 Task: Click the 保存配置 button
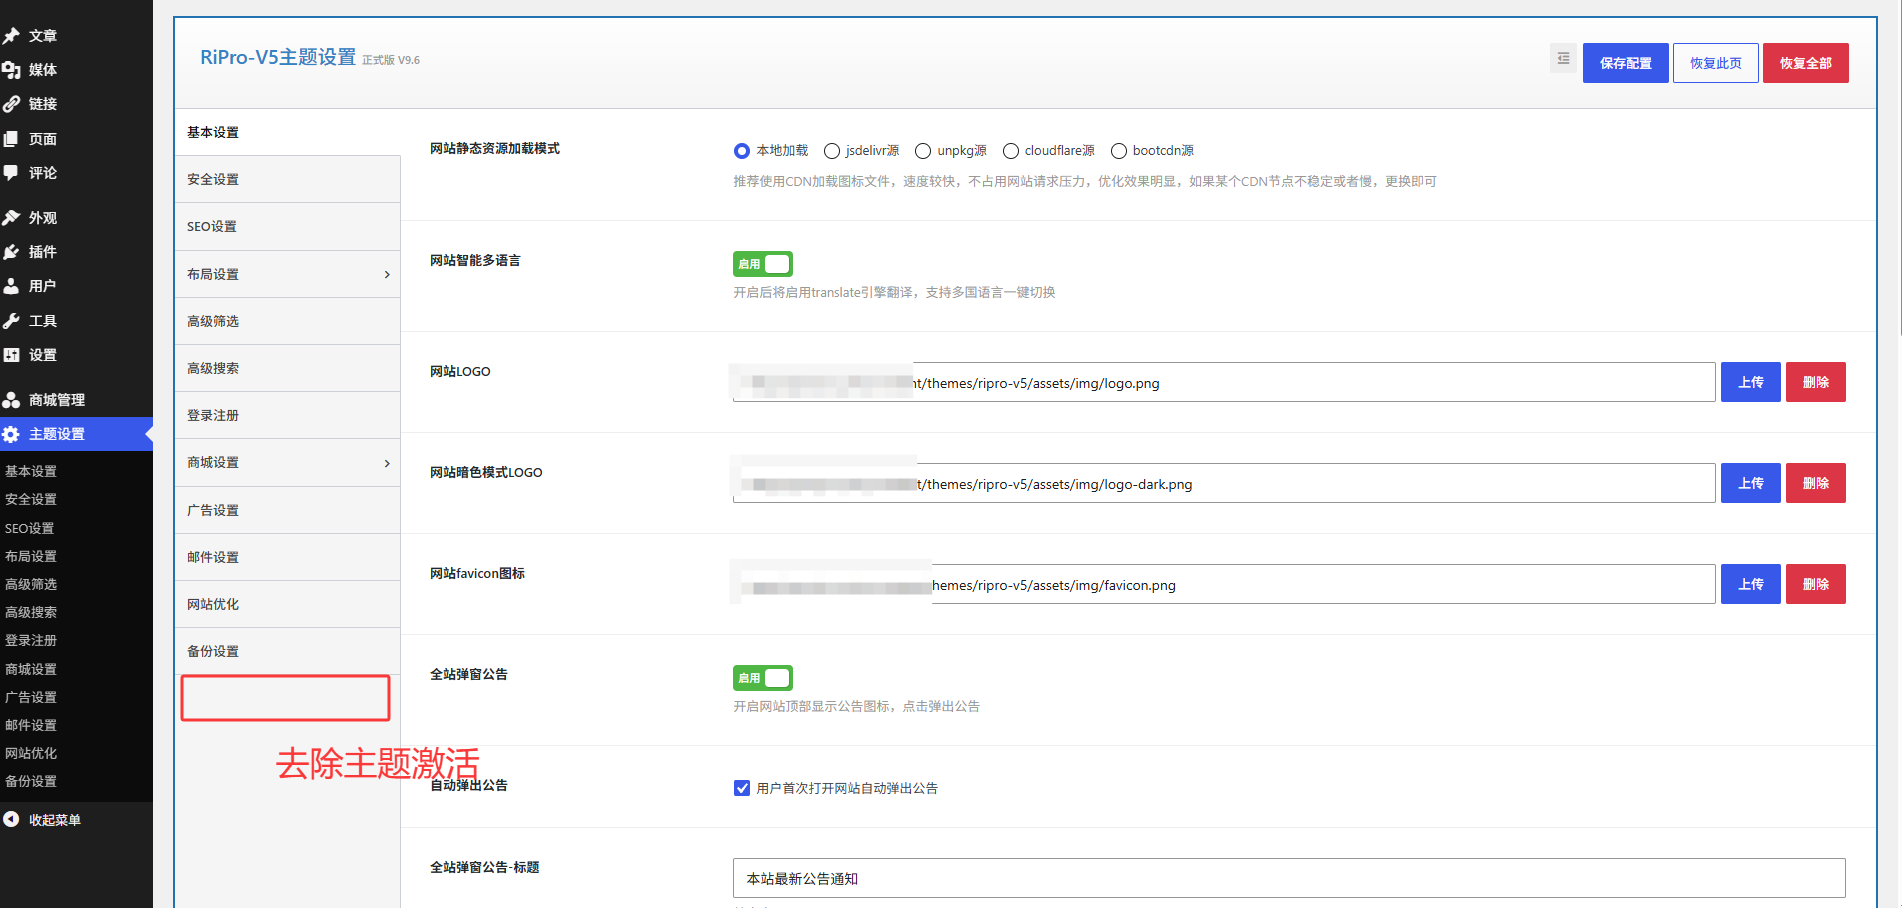click(x=1626, y=63)
